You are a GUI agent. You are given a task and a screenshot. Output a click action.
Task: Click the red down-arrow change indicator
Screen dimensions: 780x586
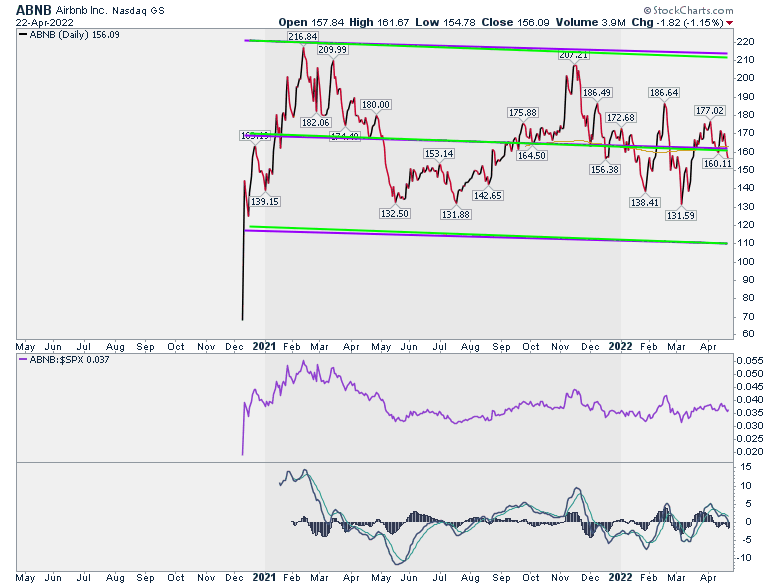point(729,23)
